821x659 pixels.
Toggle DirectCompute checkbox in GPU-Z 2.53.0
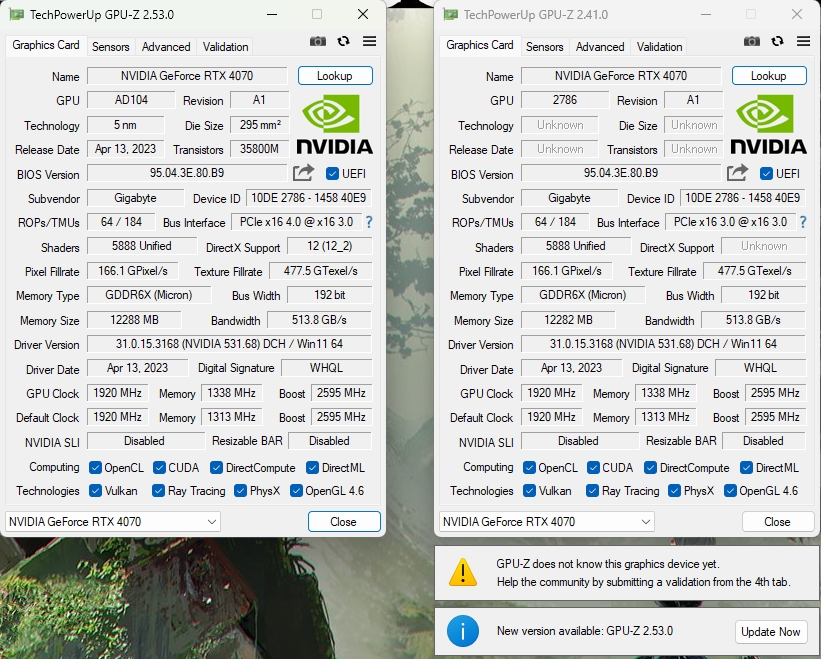pyautogui.click(x=216, y=467)
